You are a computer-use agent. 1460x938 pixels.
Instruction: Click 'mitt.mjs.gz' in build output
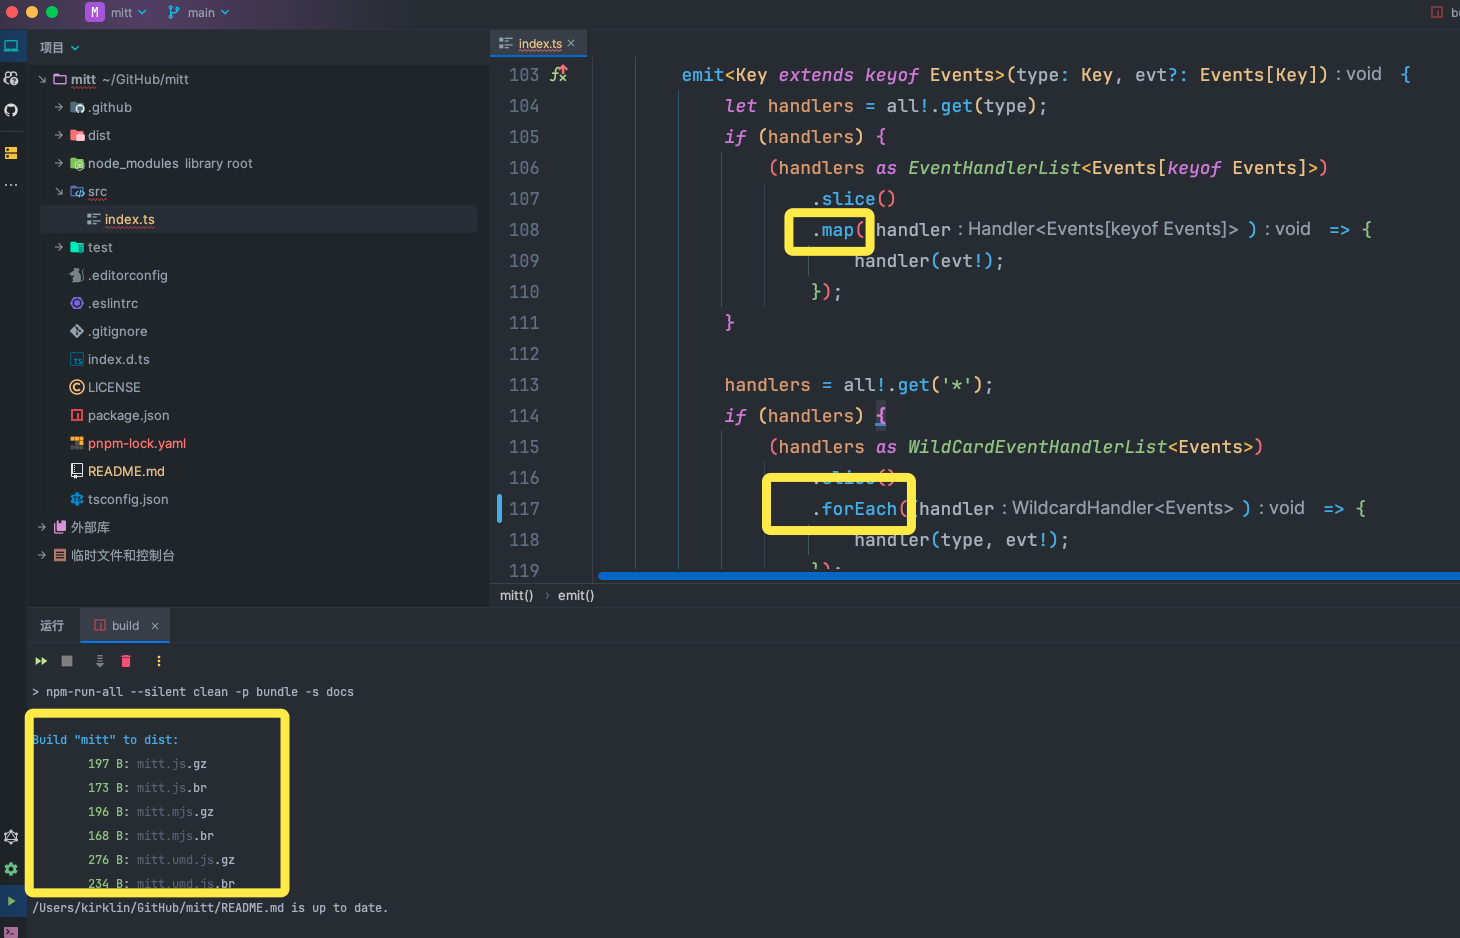[x=175, y=812]
